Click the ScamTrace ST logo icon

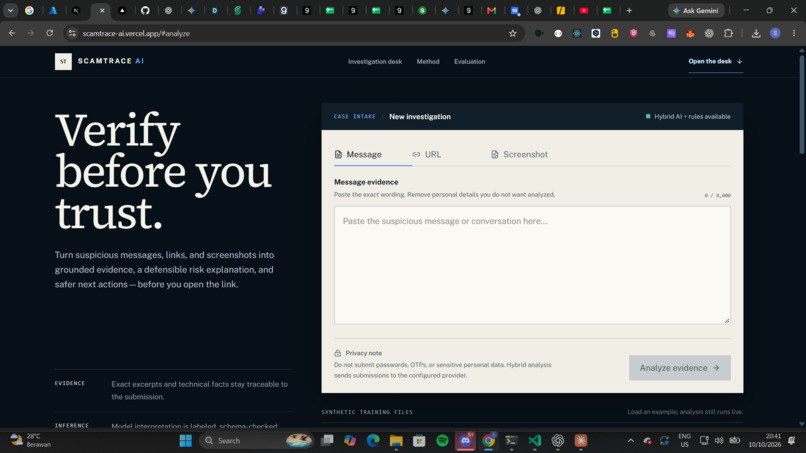(63, 61)
